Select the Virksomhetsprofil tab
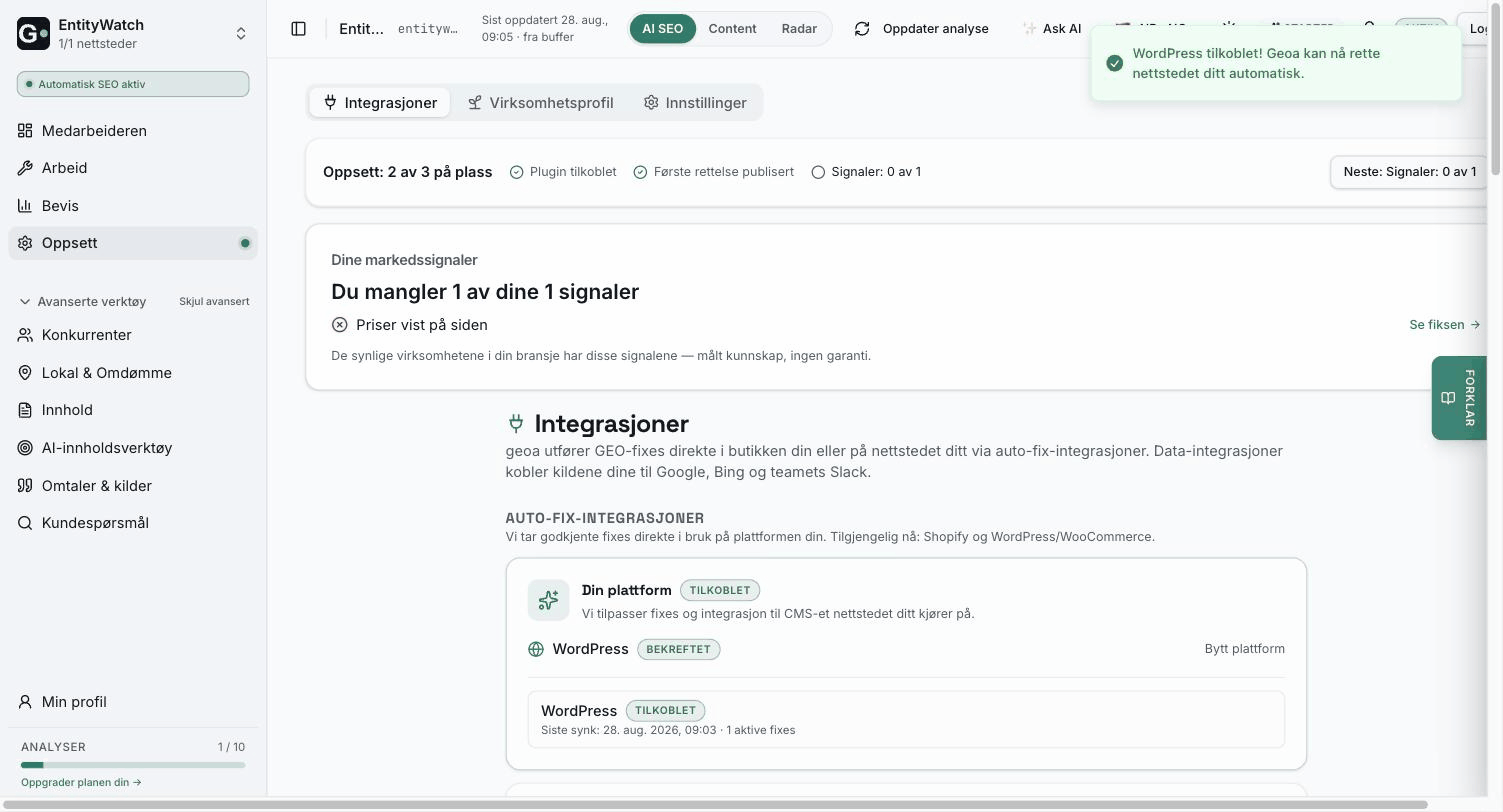 [x=540, y=103]
